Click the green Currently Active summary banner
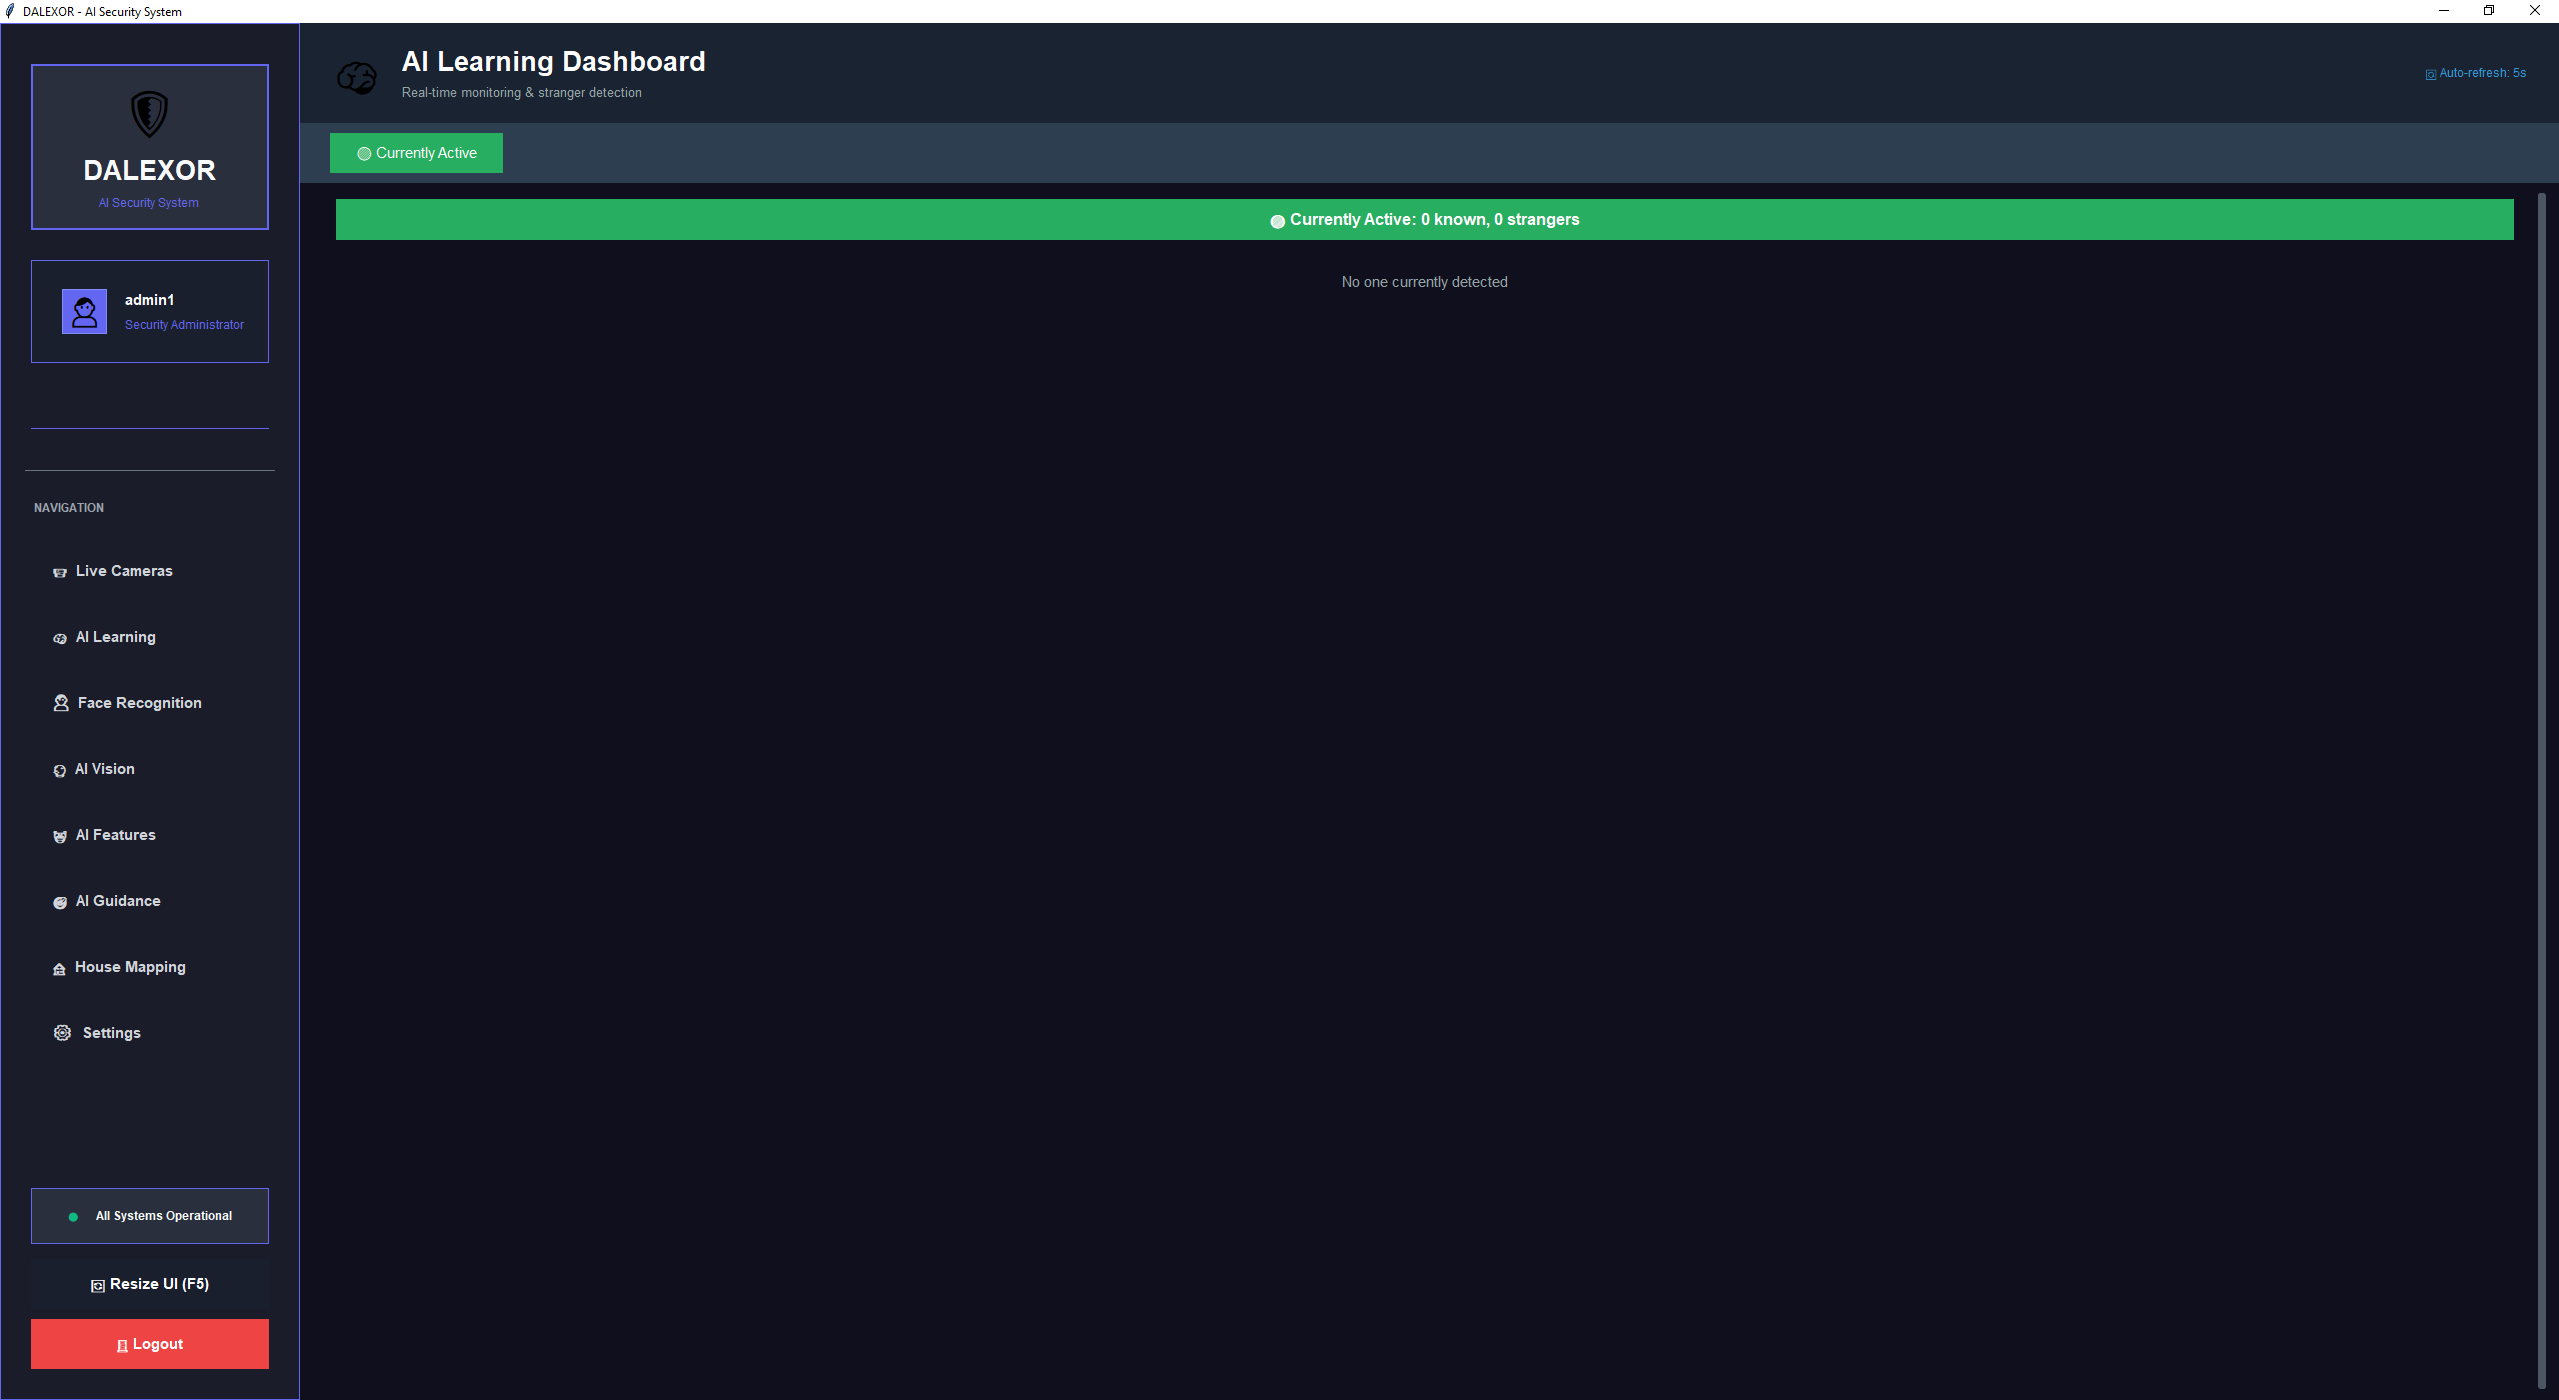Screen dimensions: 2559x1400 pyautogui.click(x=1424, y=220)
